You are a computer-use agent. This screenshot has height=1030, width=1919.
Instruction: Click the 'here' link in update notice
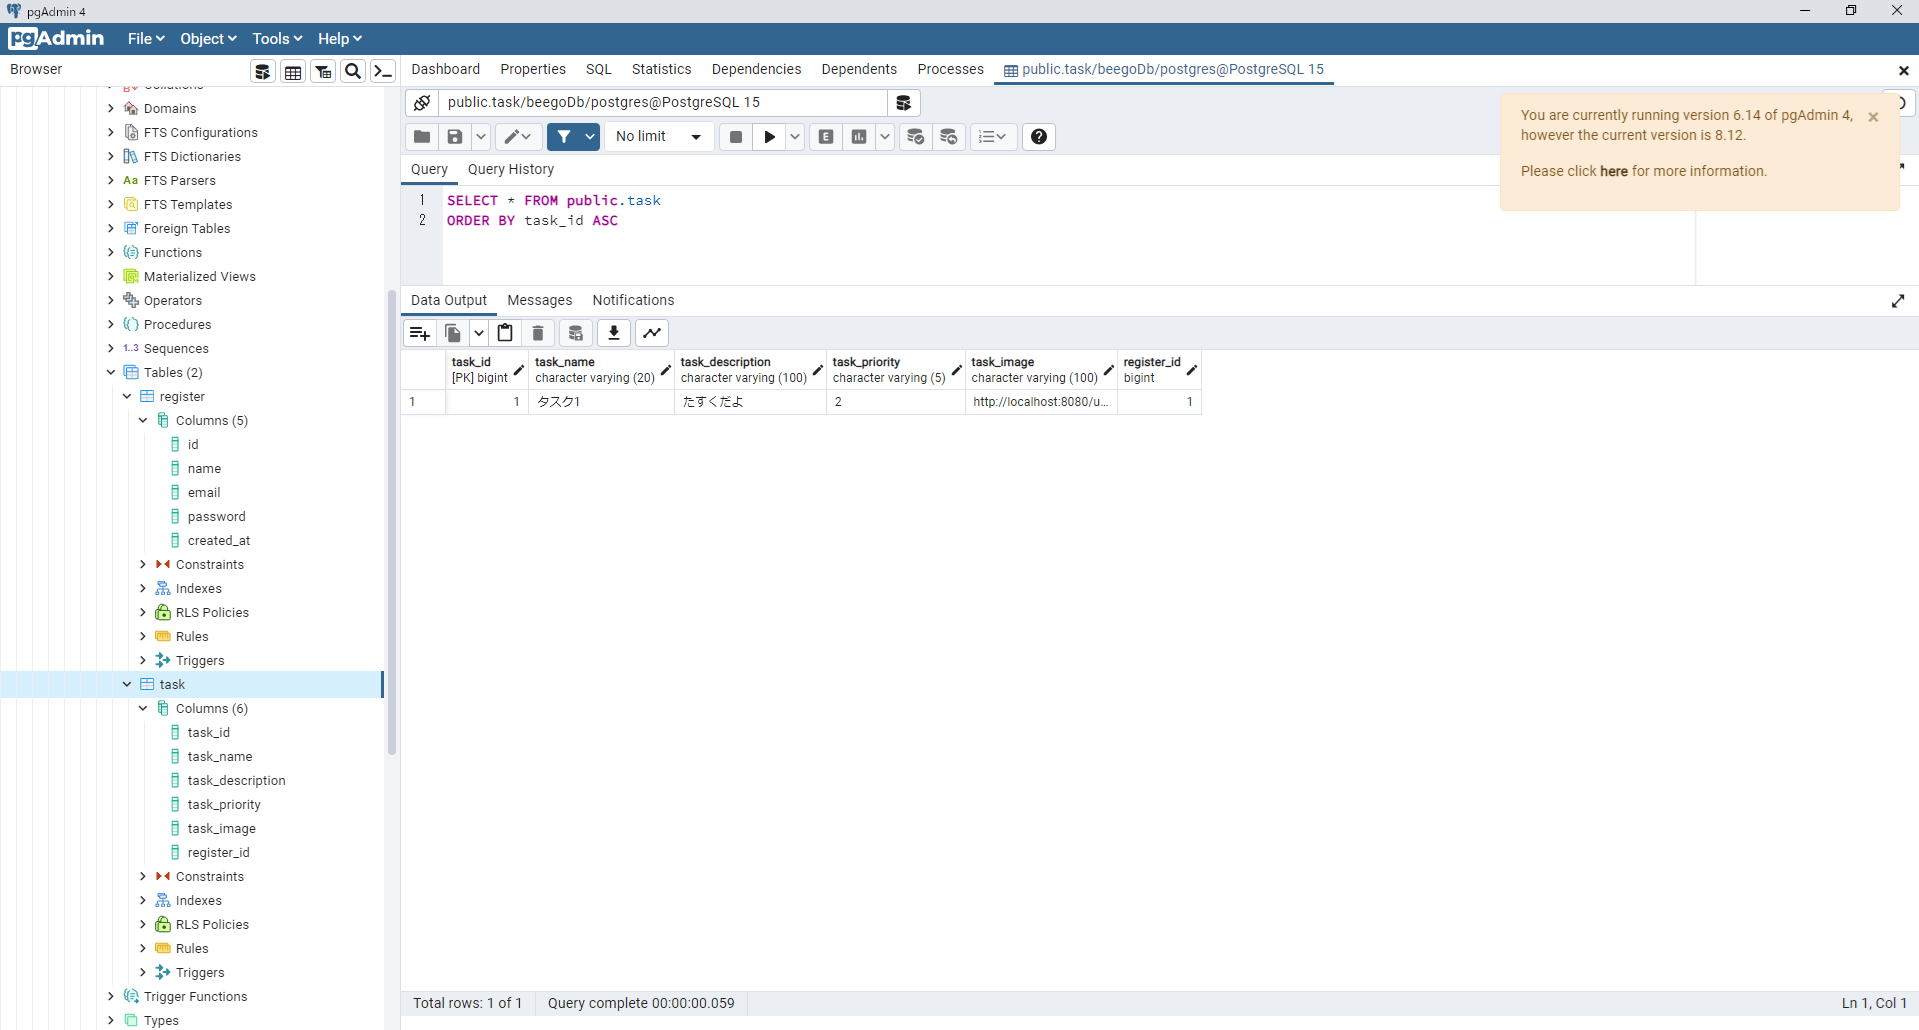1614,171
